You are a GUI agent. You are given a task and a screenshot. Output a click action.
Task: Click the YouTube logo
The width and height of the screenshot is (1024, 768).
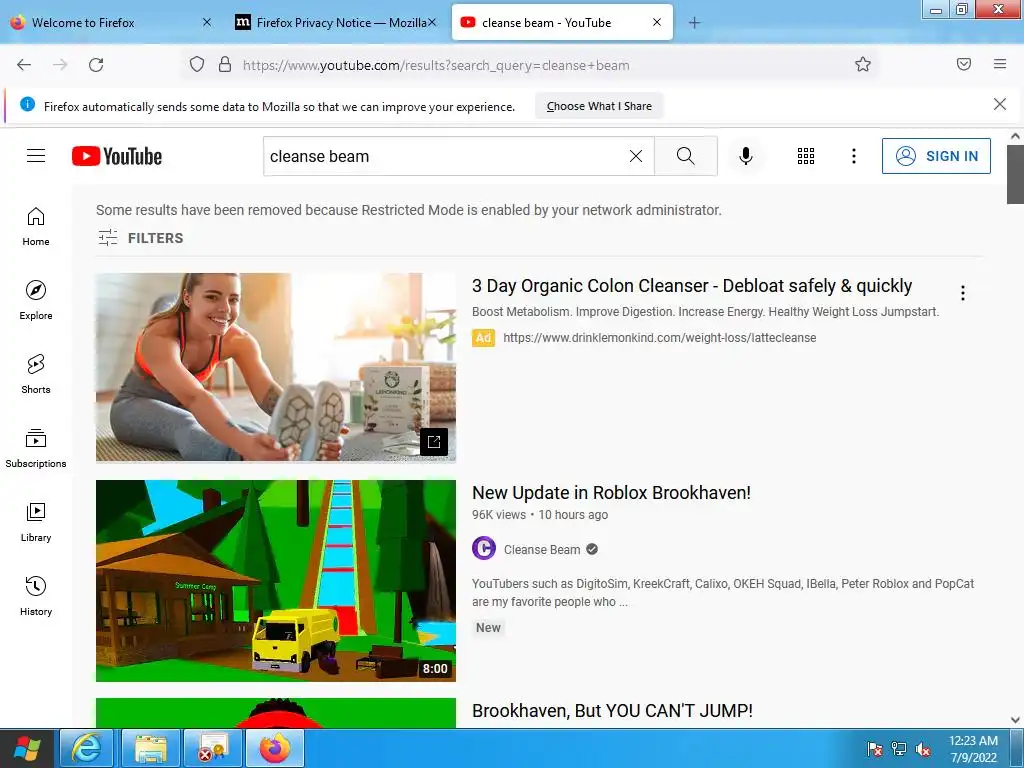(x=117, y=156)
